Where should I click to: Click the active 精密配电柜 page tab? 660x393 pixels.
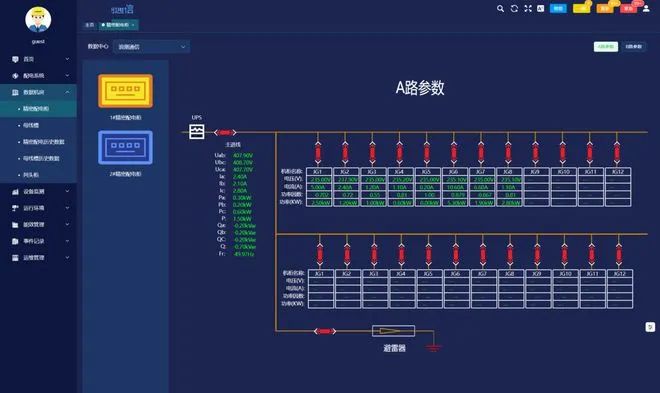click(x=118, y=25)
